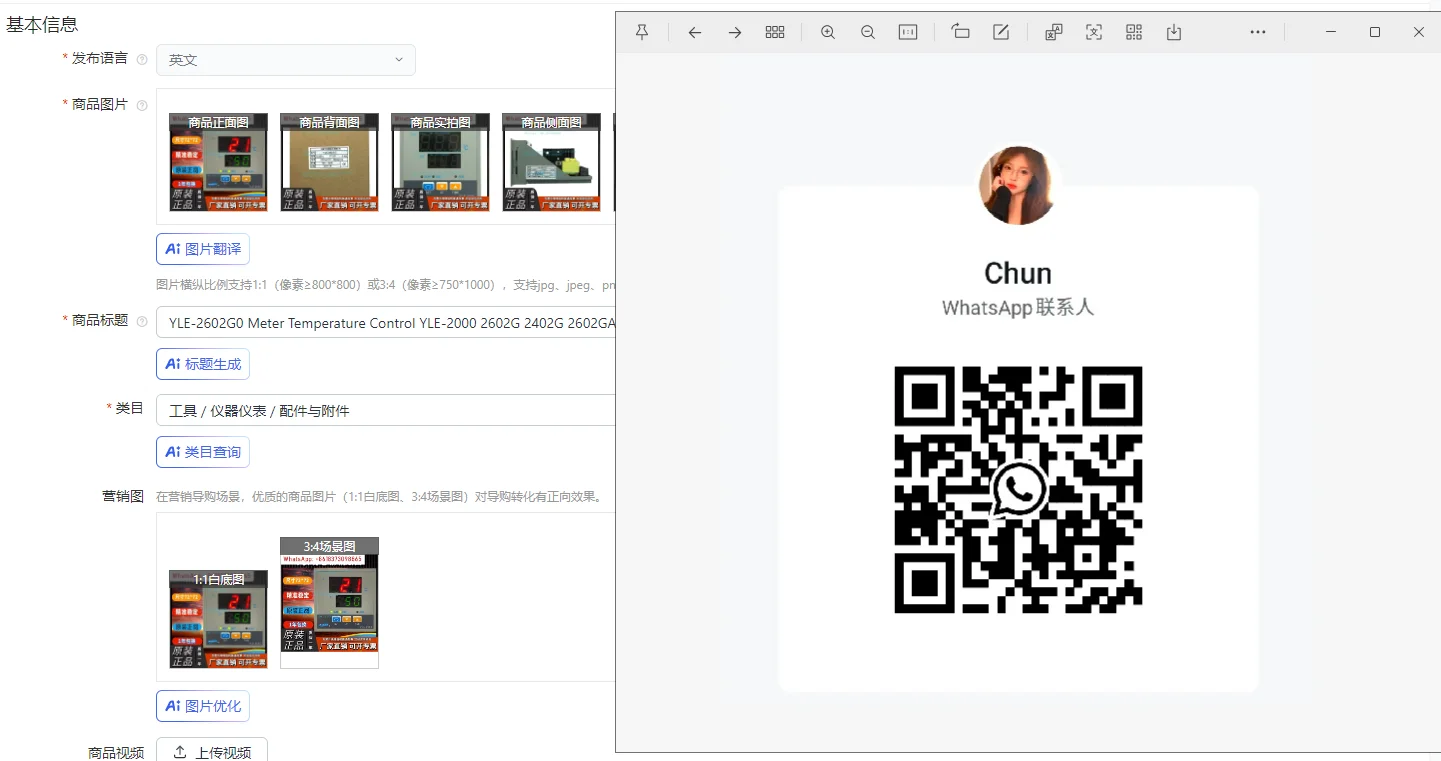The width and height of the screenshot is (1441, 761).
Task: Select the 1:1白底图 marketing thumbnail
Action: point(219,619)
